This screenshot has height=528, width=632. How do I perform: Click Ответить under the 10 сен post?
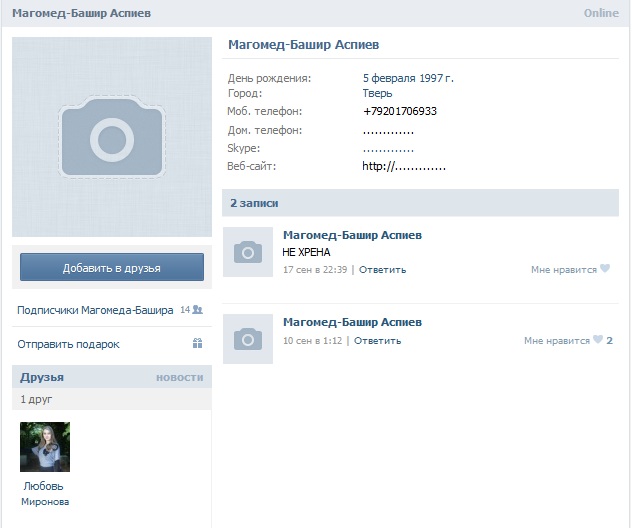pyautogui.click(x=377, y=341)
